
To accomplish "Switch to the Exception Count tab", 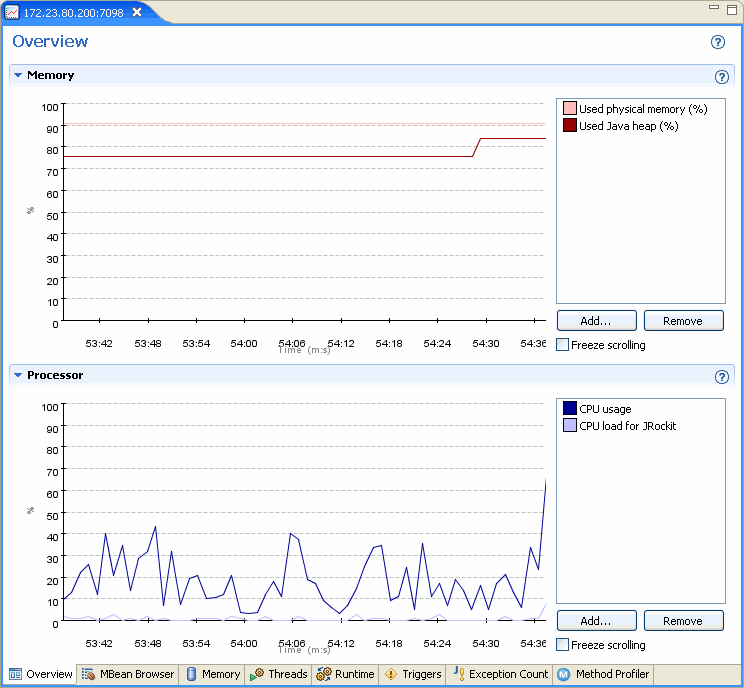I will 500,674.
